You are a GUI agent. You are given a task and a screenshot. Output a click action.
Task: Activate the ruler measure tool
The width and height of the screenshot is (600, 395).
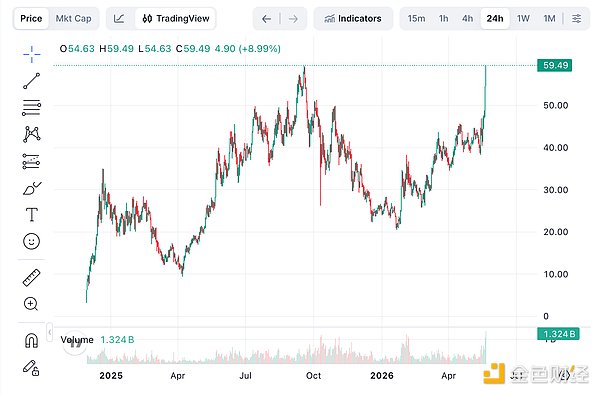(x=31, y=278)
